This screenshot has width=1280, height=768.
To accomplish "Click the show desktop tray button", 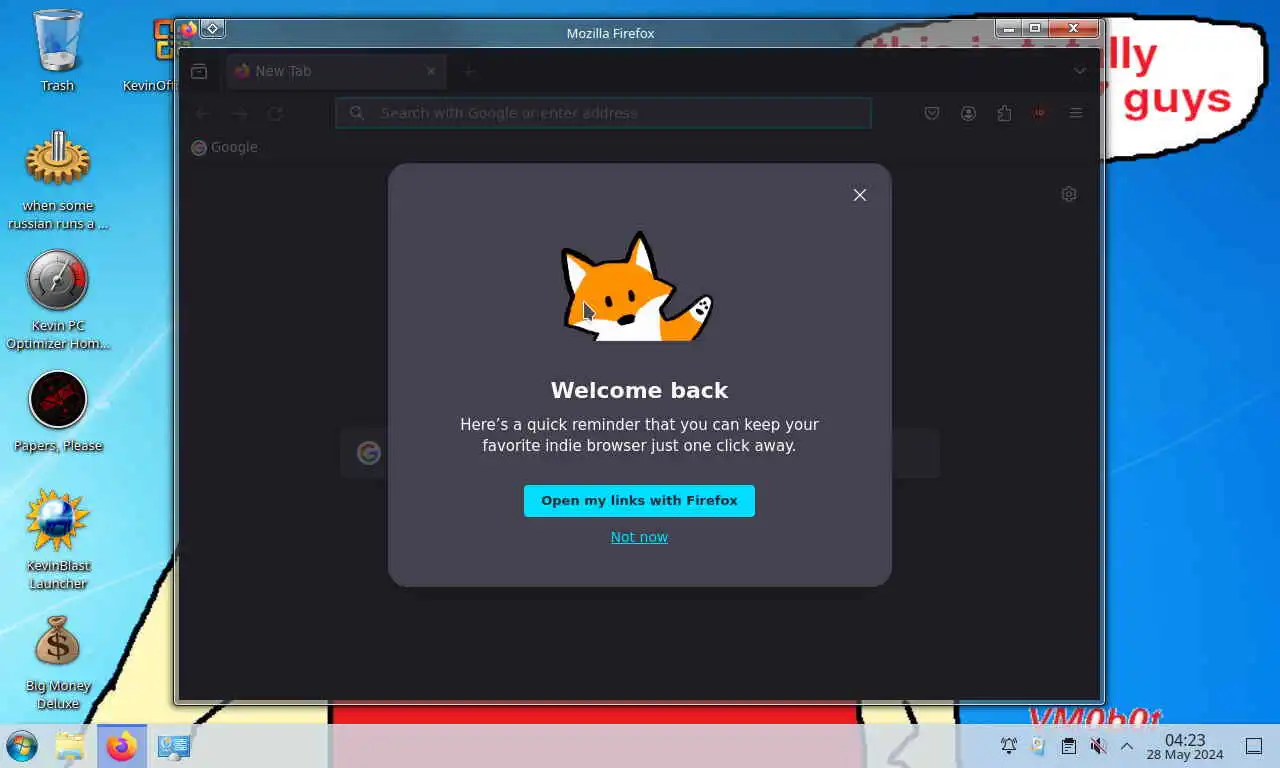I will click(x=1253, y=746).
